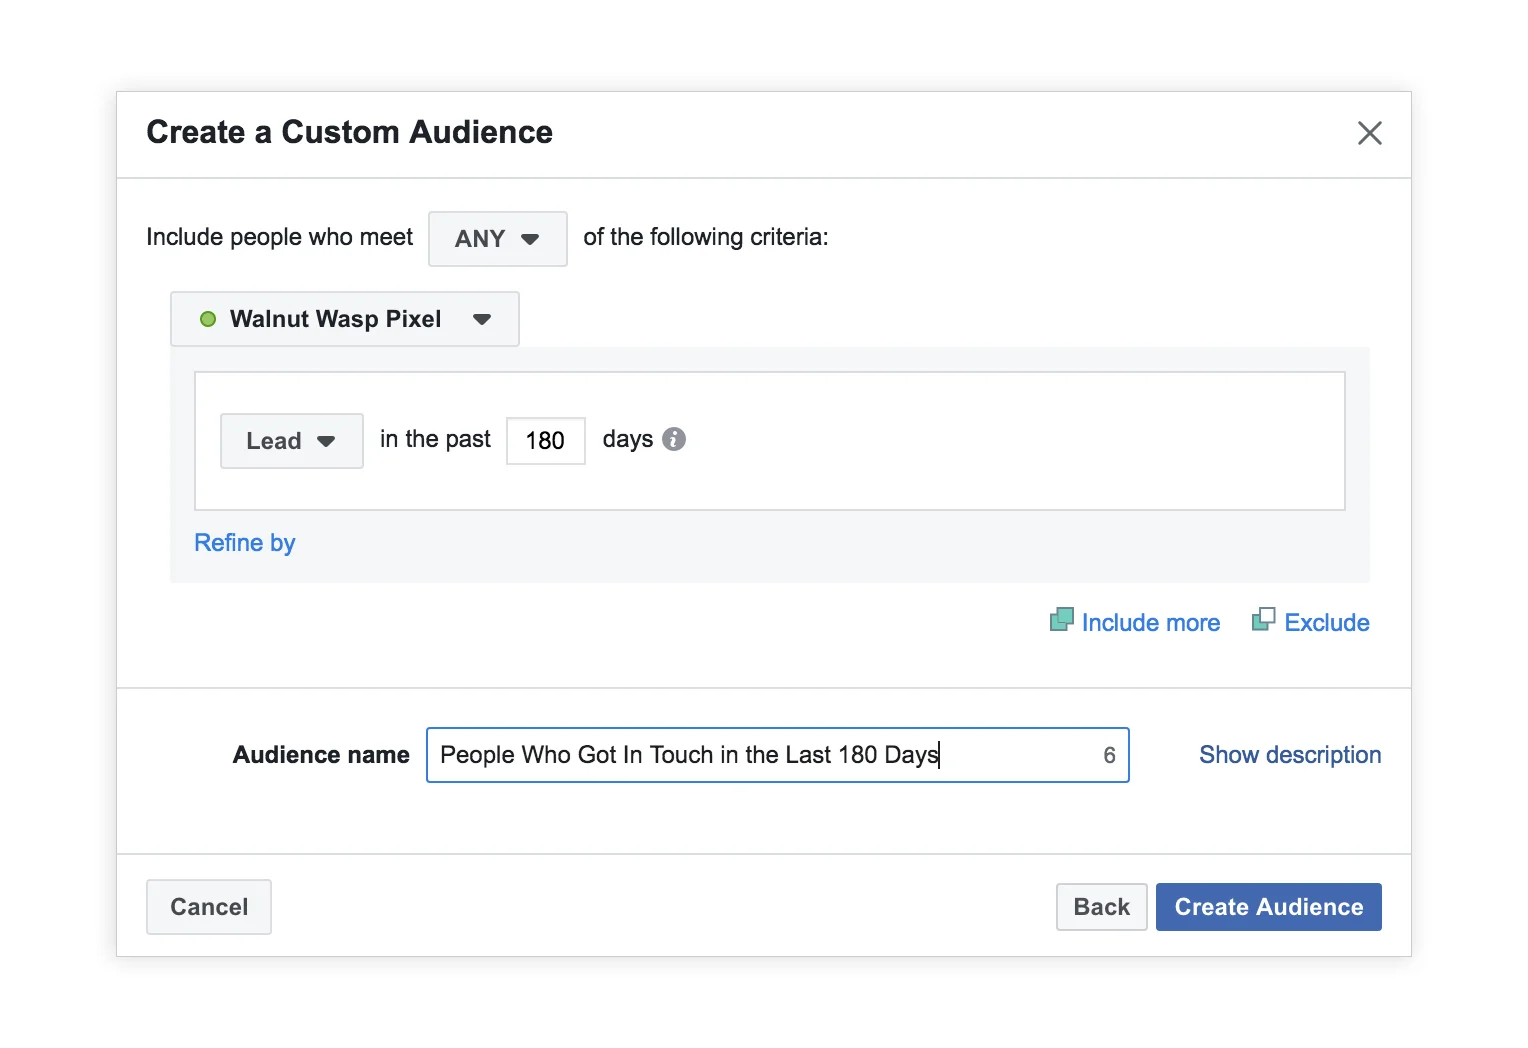Click the Refine by link

pyautogui.click(x=245, y=543)
